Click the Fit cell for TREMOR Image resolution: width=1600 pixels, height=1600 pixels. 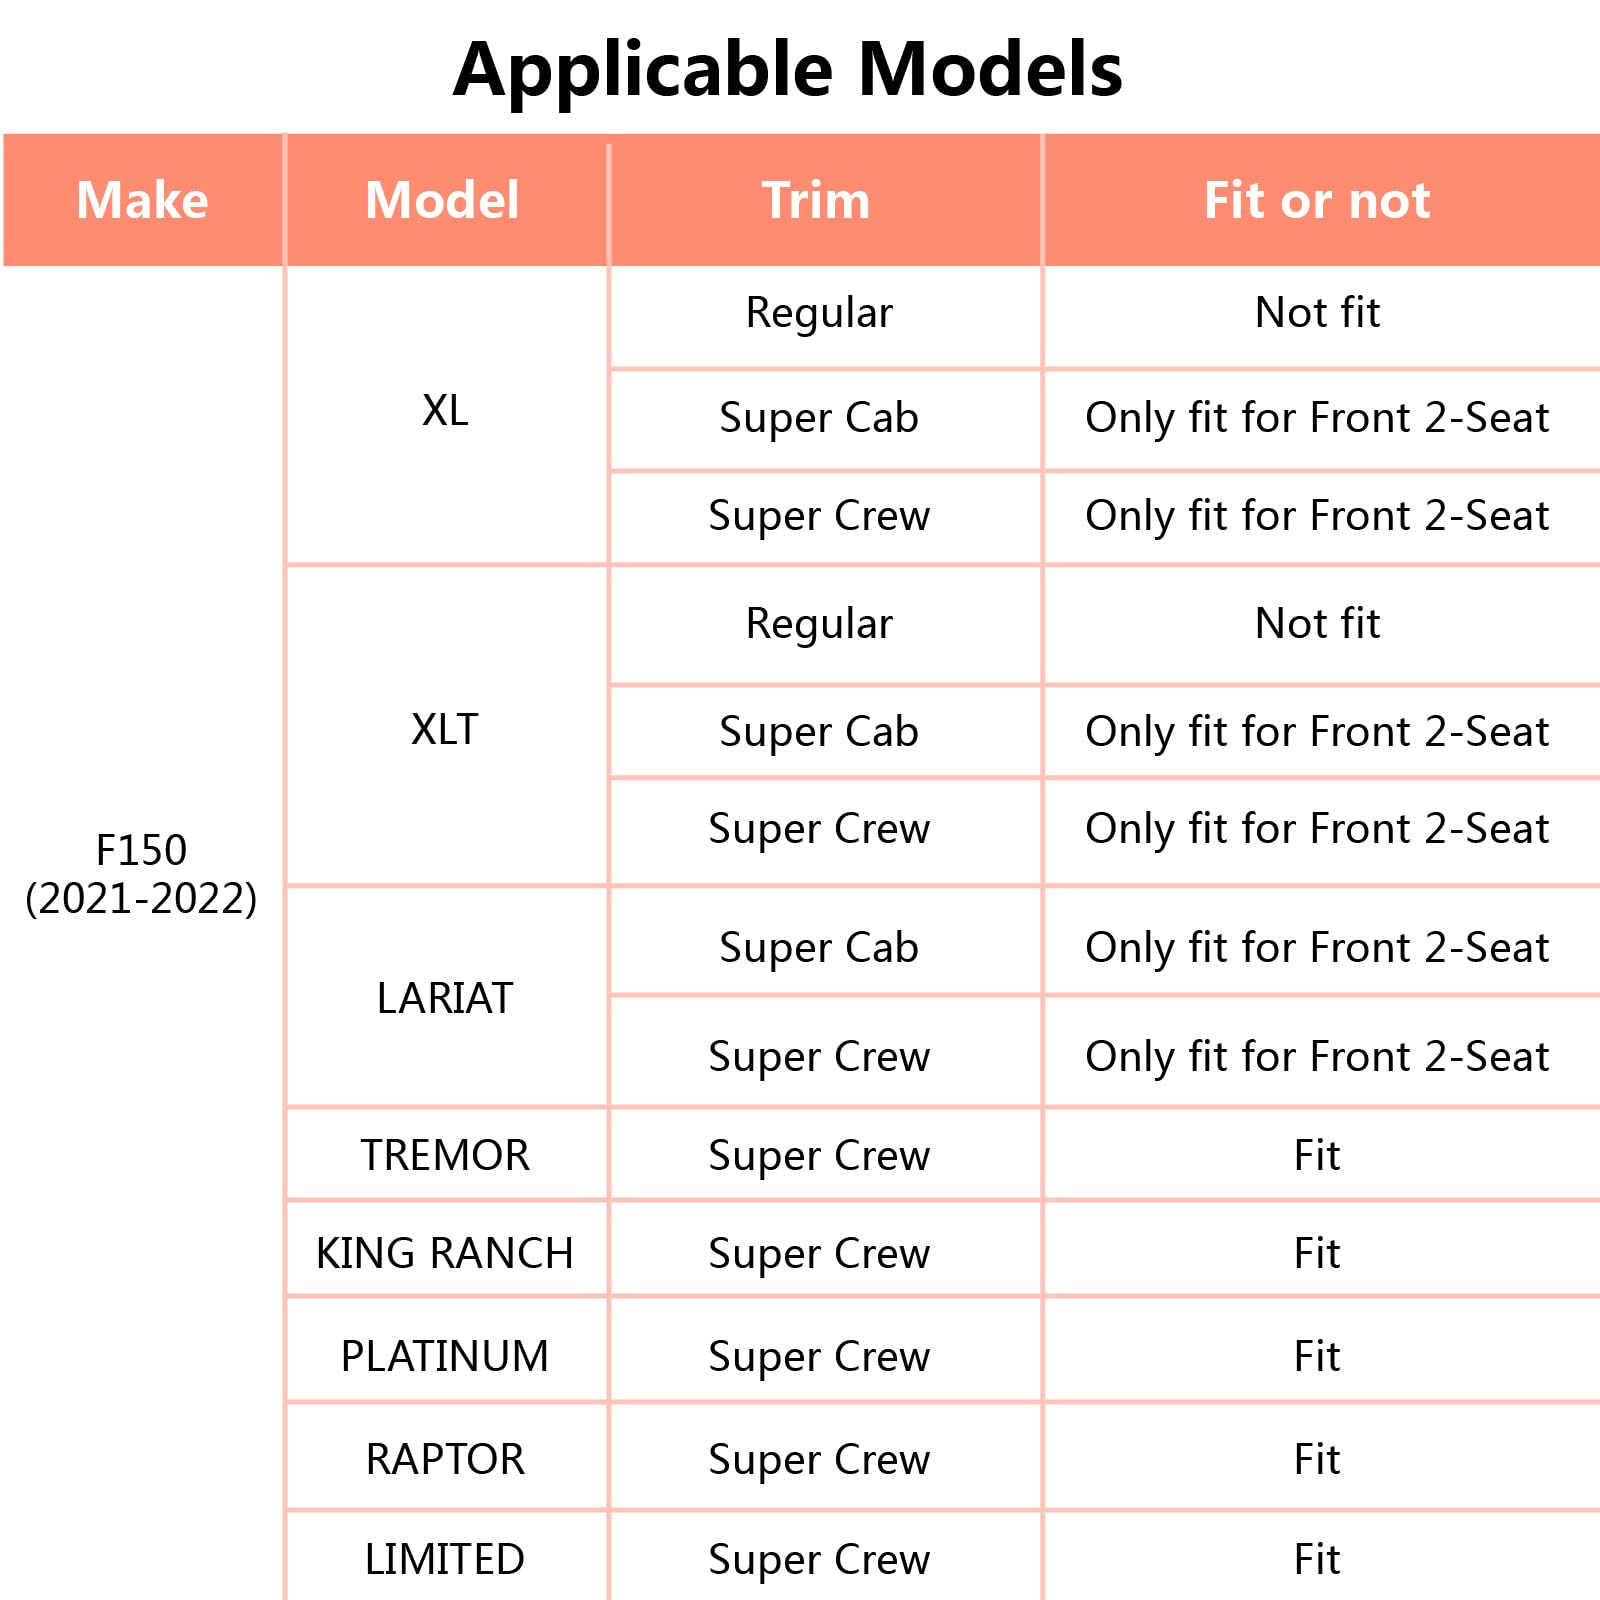point(1318,1155)
